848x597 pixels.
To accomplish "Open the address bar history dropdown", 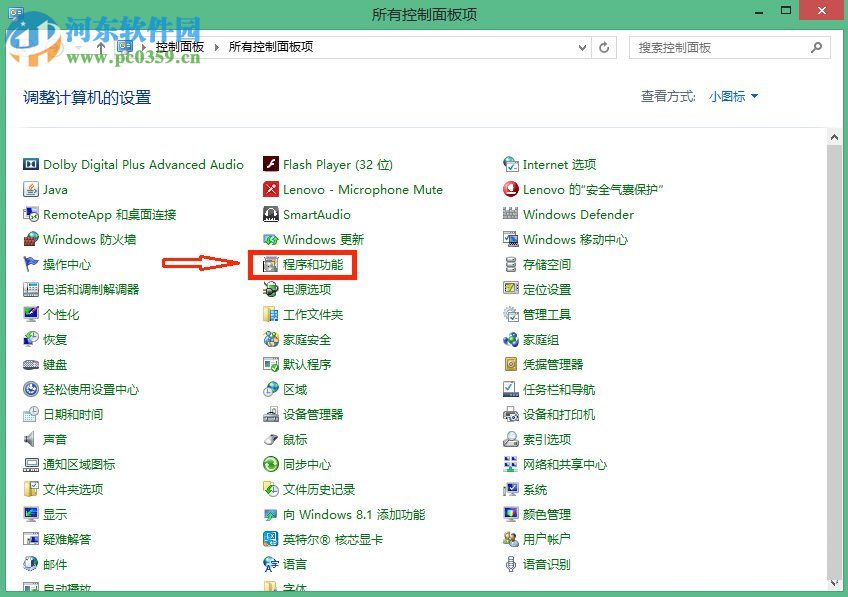I will coord(582,47).
